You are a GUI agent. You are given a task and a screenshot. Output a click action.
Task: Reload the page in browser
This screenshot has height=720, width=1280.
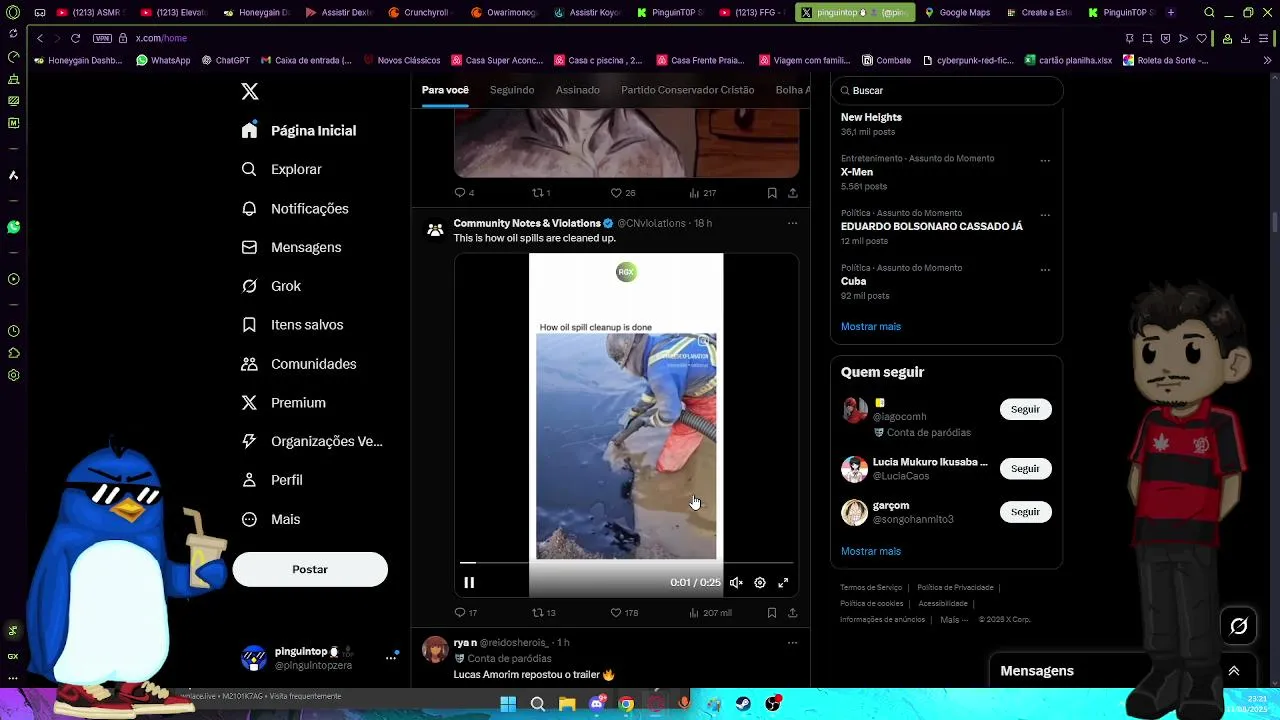click(x=75, y=38)
